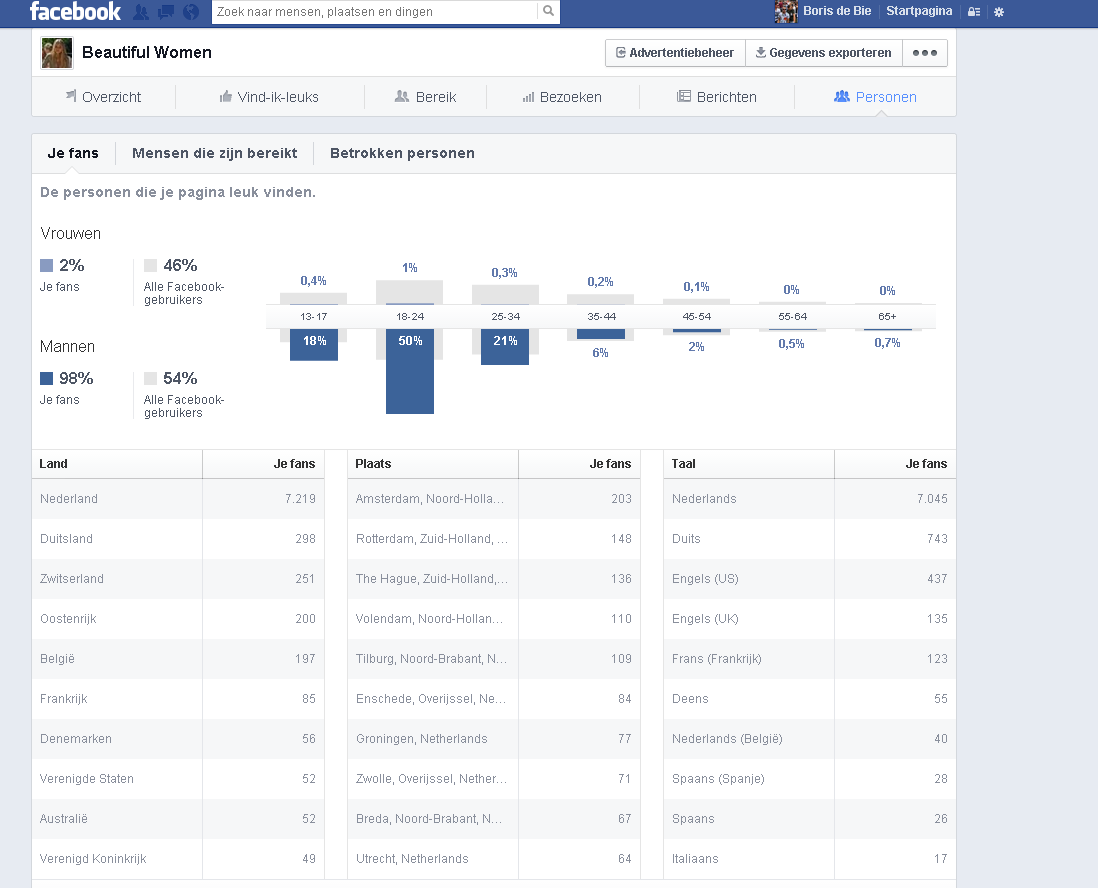Open 'Betrokken personen' sub-tab

click(x=402, y=153)
